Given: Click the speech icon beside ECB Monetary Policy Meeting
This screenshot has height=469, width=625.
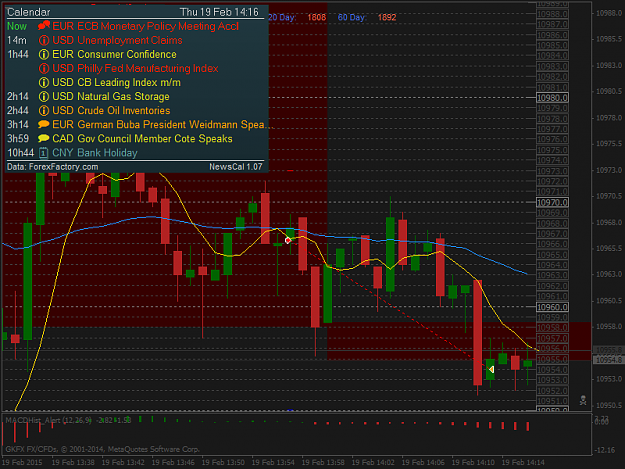Looking at the screenshot, I should pyautogui.click(x=44, y=26).
